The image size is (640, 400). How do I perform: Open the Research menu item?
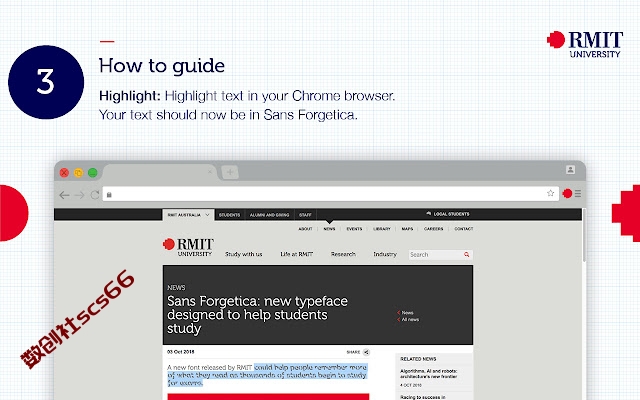coord(343,254)
